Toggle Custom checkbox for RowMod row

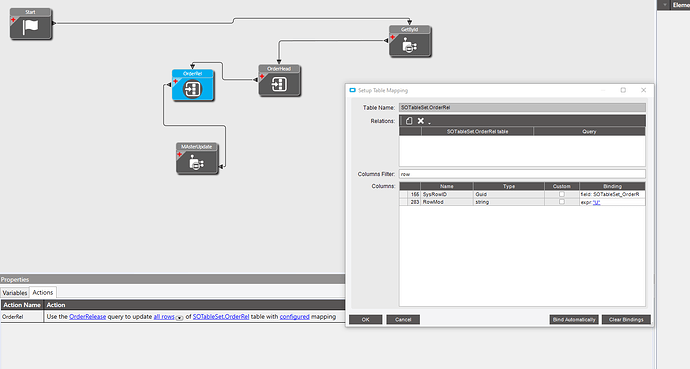pyautogui.click(x=562, y=202)
